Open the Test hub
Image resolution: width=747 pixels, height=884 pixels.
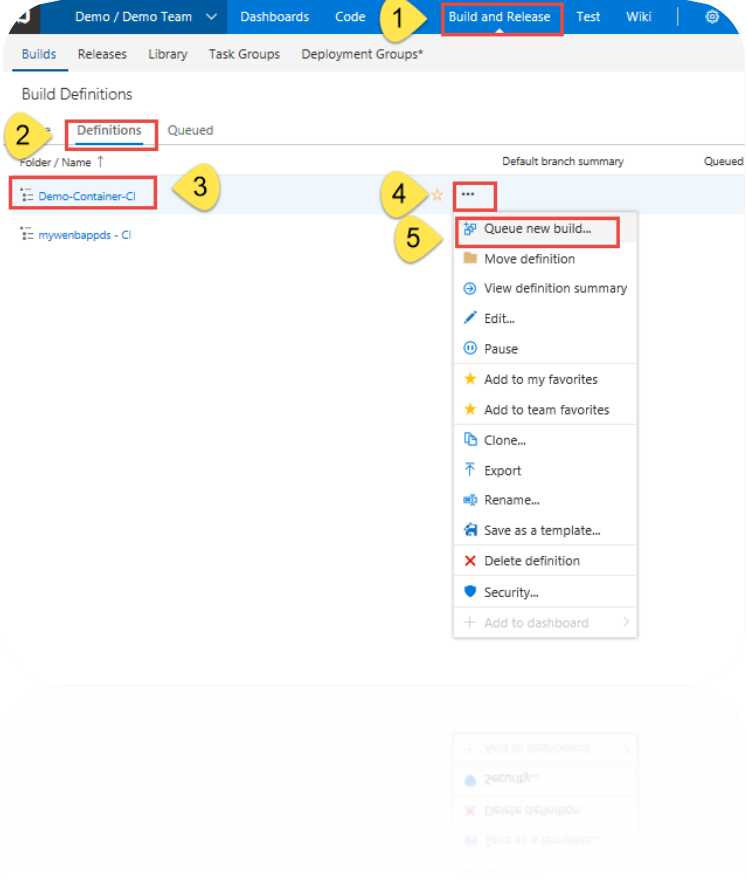coord(588,17)
